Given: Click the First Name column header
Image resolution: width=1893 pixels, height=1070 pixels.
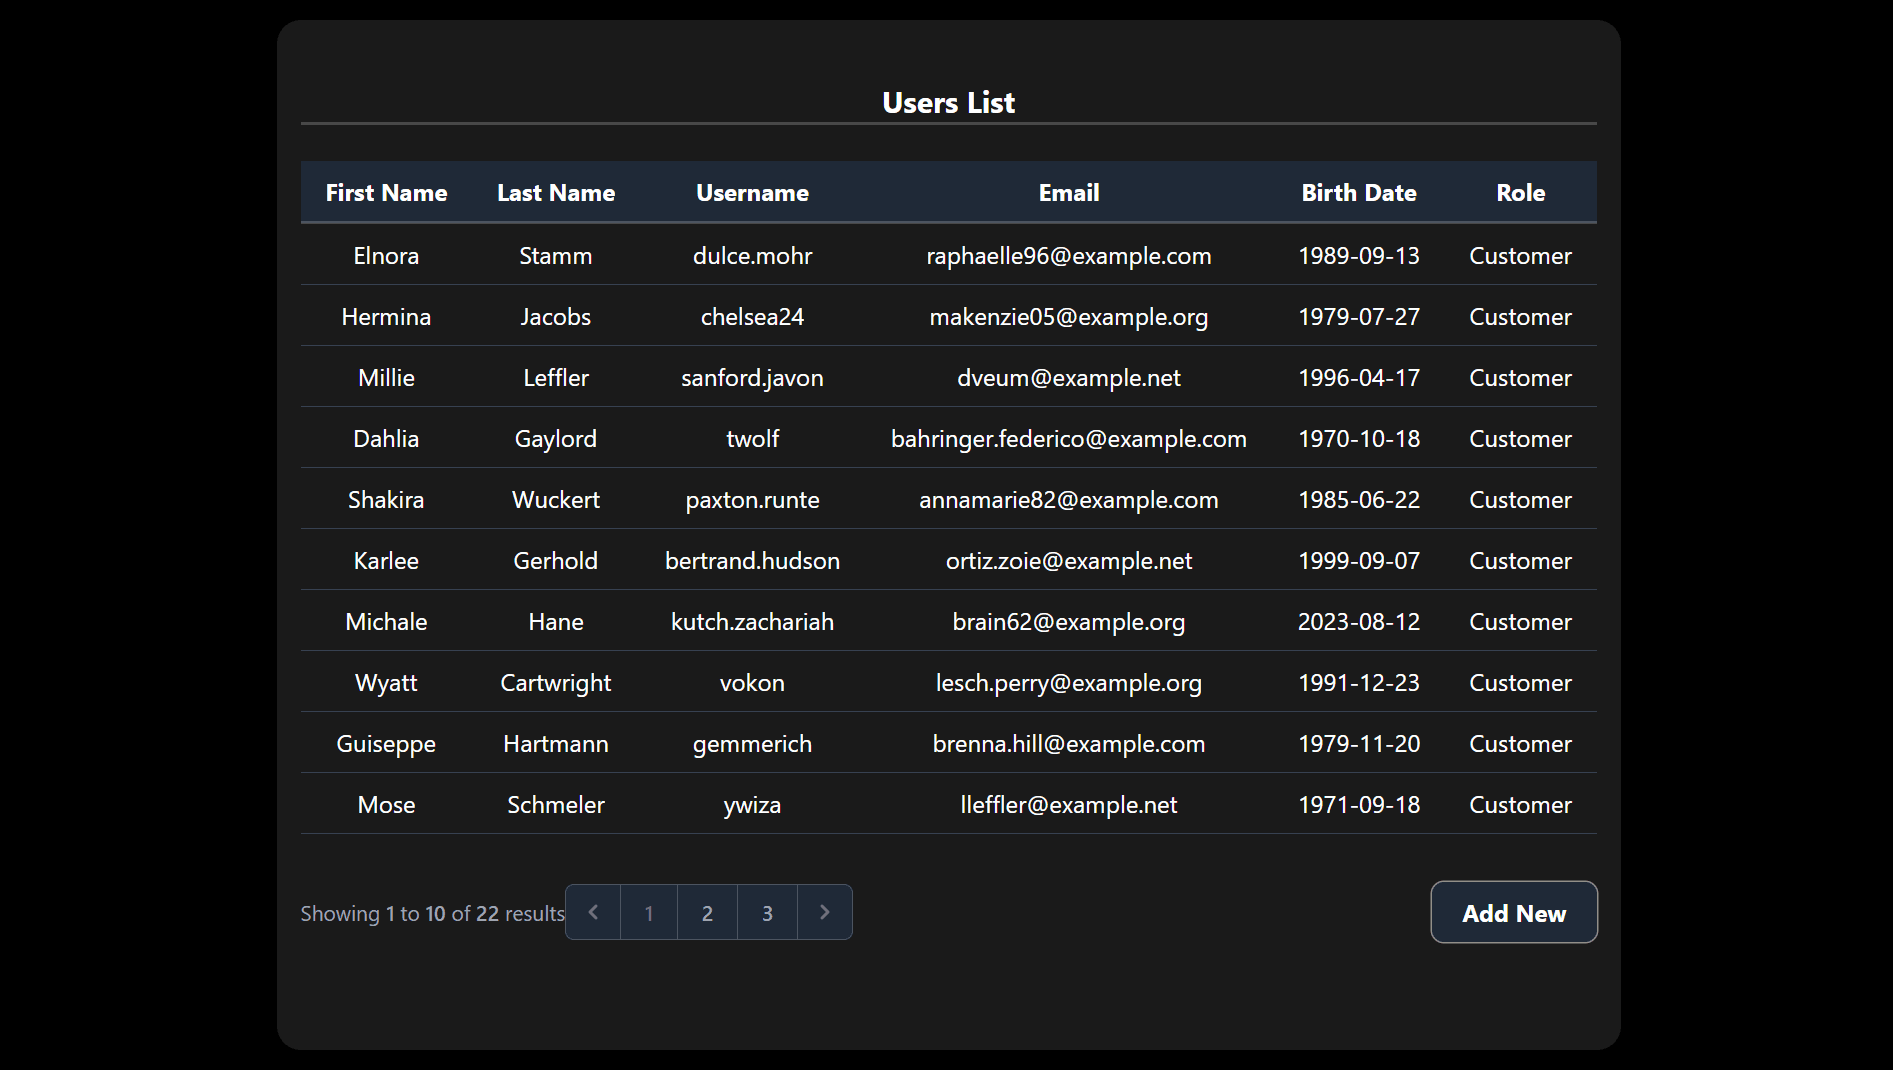Looking at the screenshot, I should 386,193.
